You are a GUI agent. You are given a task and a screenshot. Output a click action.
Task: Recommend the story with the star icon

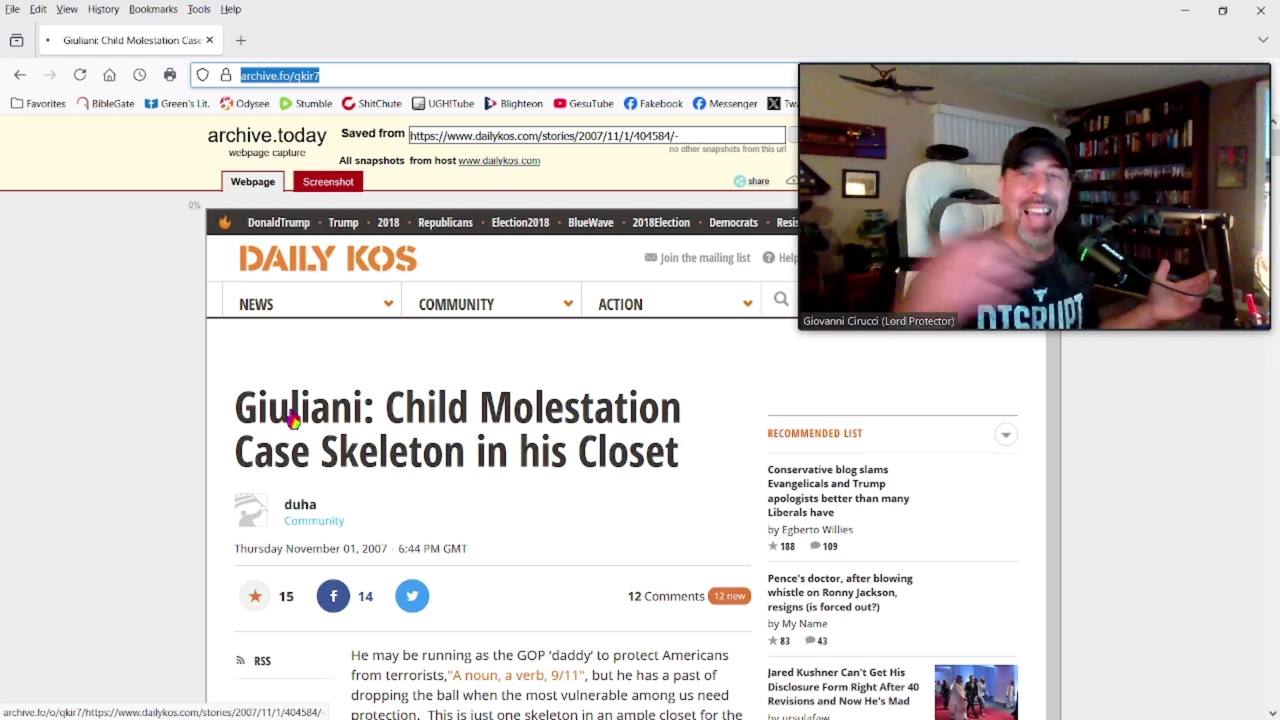point(255,596)
